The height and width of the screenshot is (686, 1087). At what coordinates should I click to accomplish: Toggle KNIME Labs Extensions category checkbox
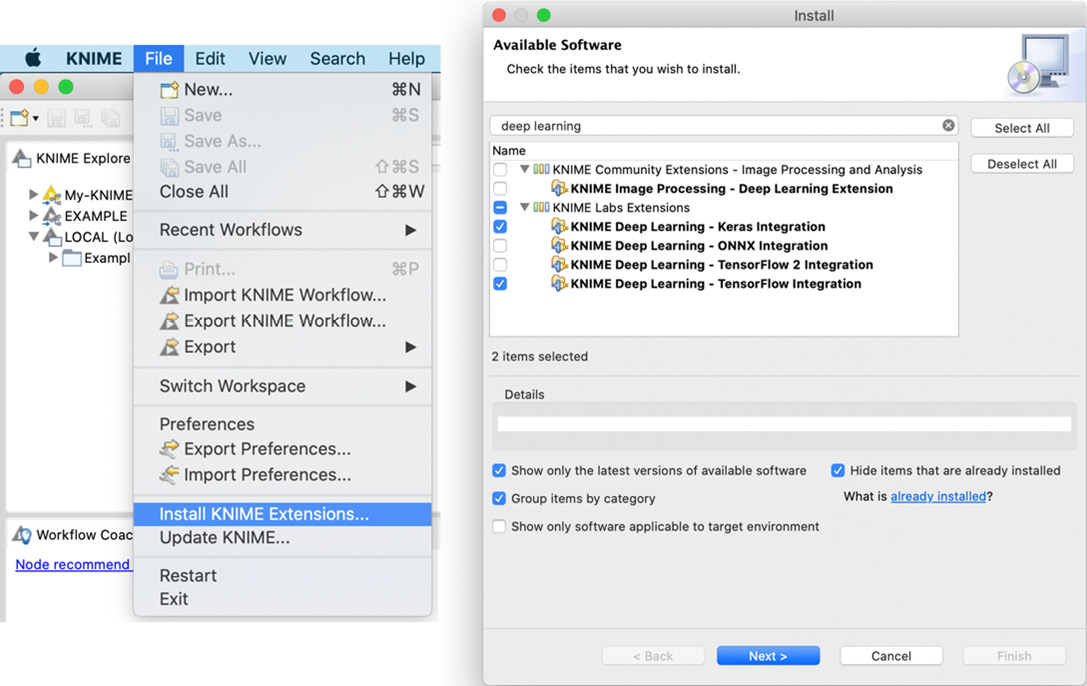tap(500, 207)
